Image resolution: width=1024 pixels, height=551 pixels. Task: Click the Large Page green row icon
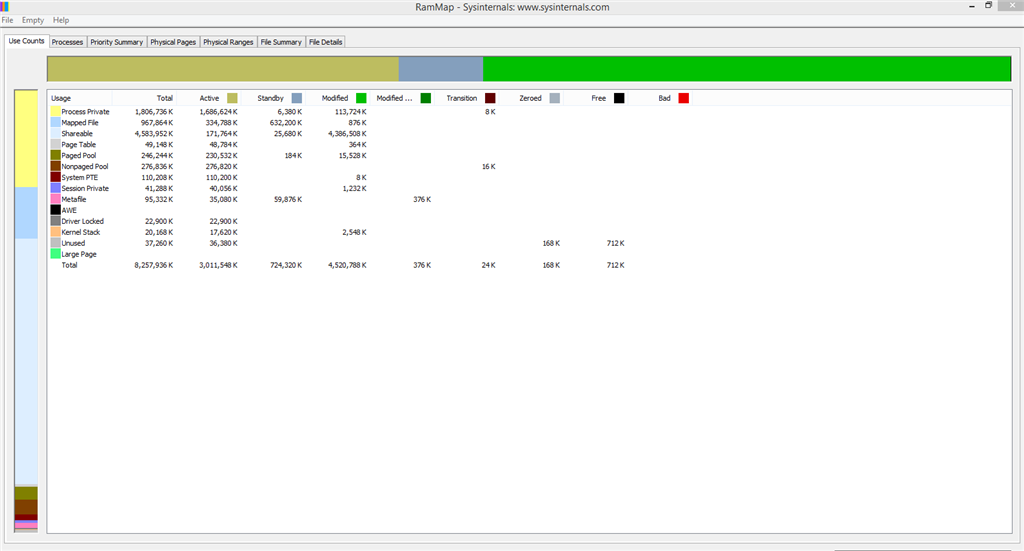[x=56, y=254]
